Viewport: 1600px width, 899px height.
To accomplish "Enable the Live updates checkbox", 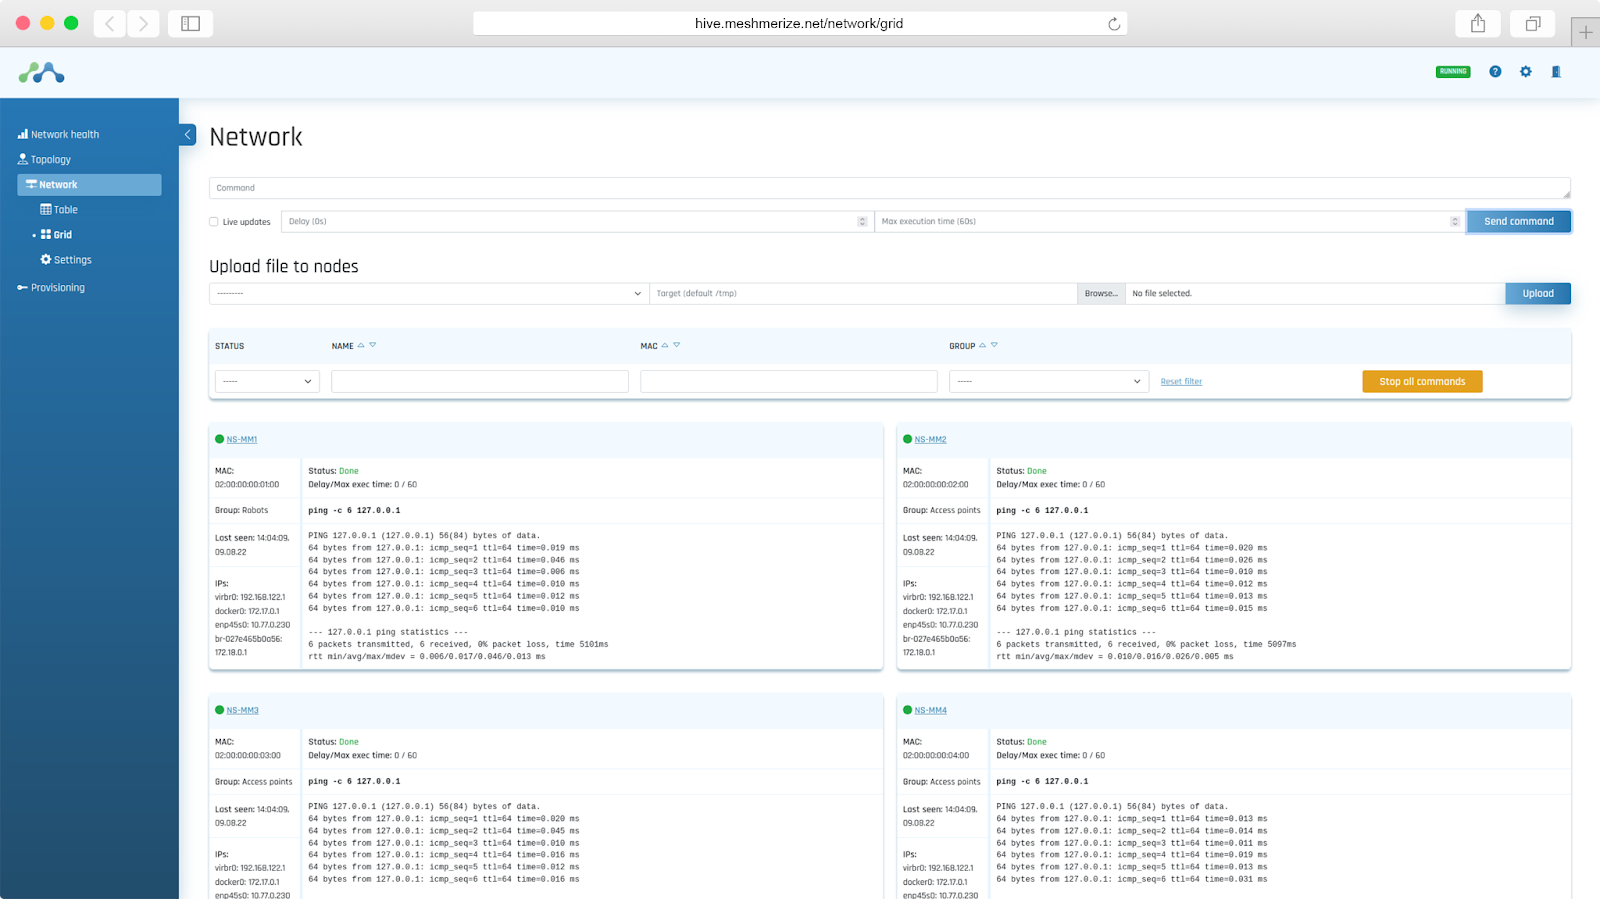I will coord(214,222).
